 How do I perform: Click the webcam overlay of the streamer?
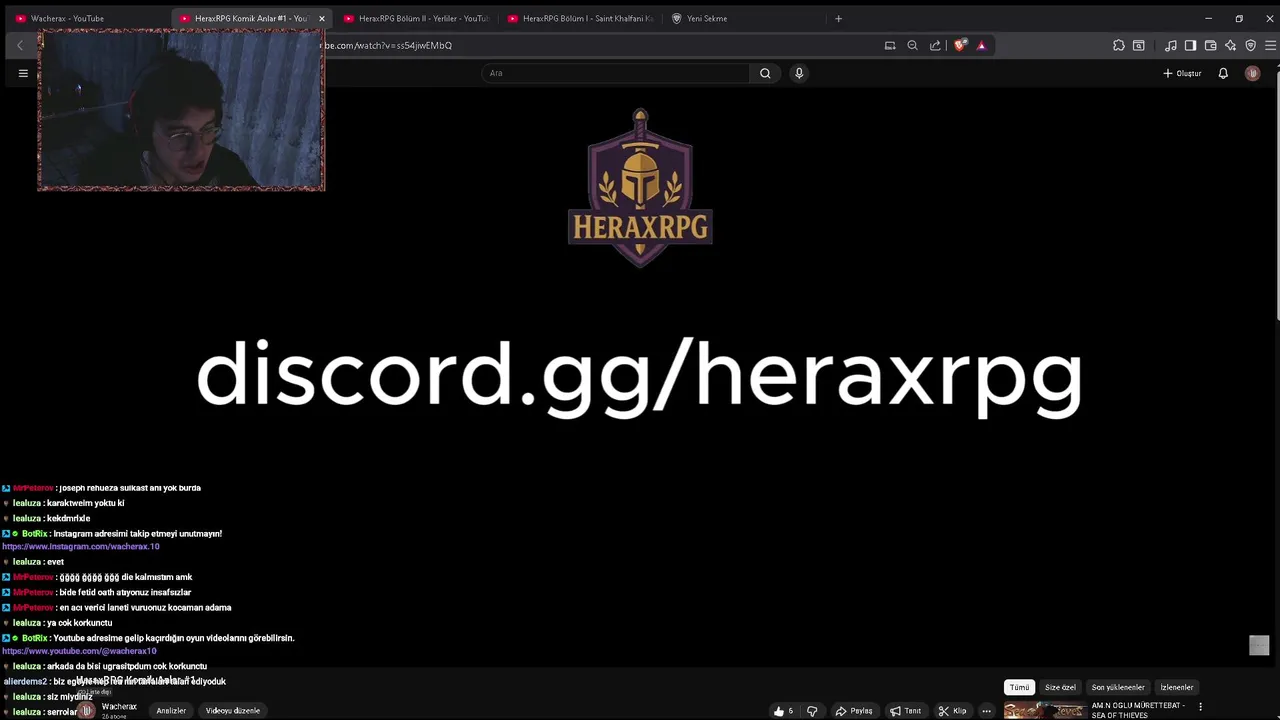point(181,110)
